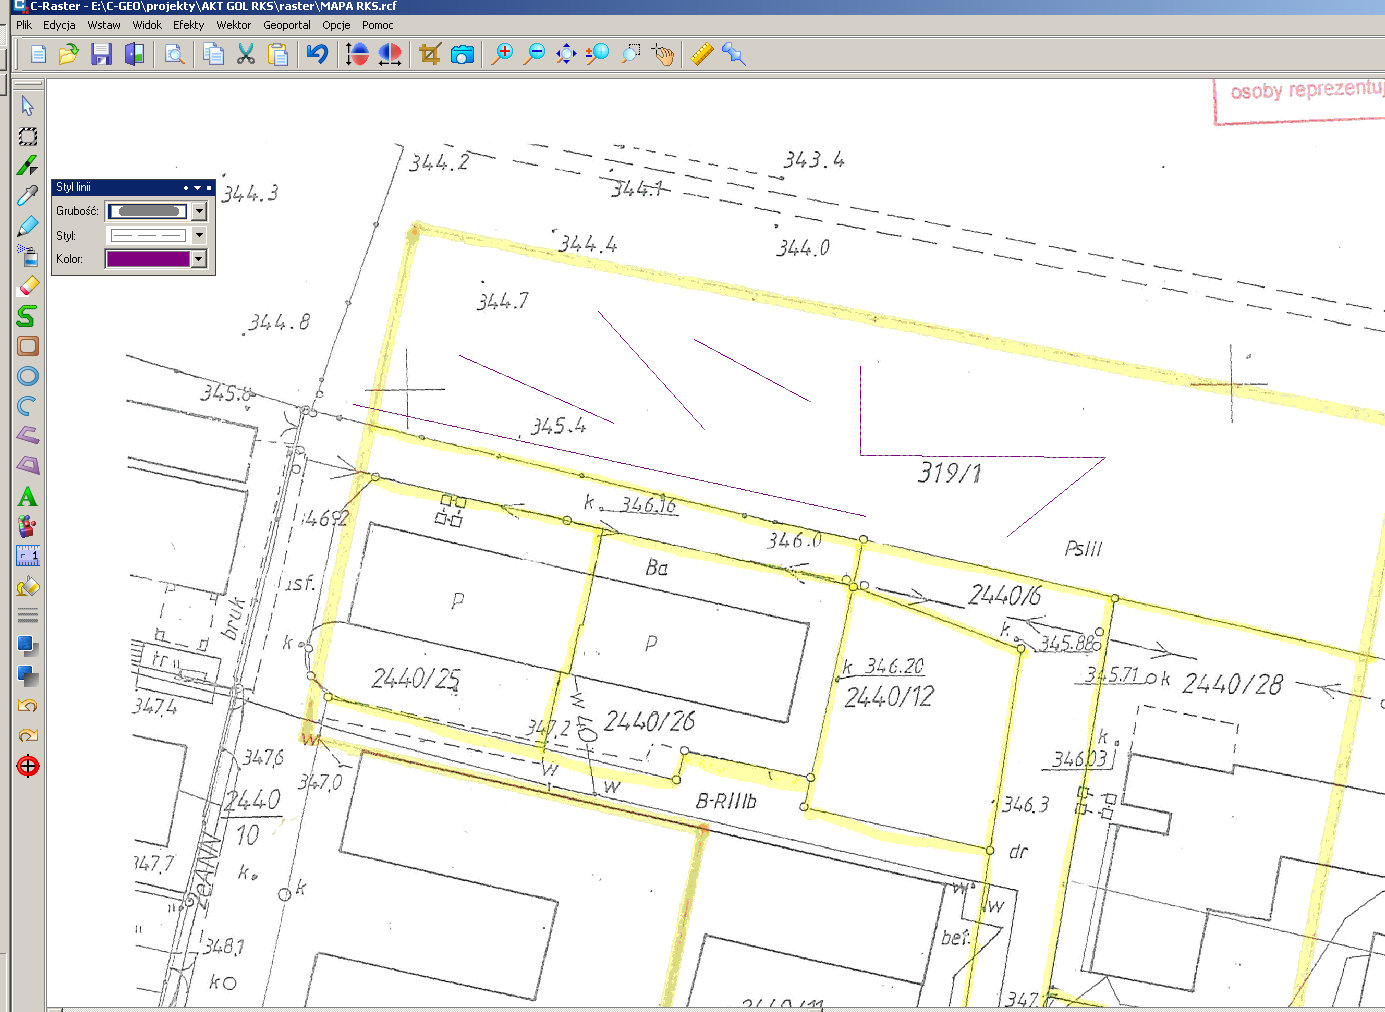This screenshot has height=1012, width=1385.
Task: Select the paint bucket fill tool
Action: 28,586
